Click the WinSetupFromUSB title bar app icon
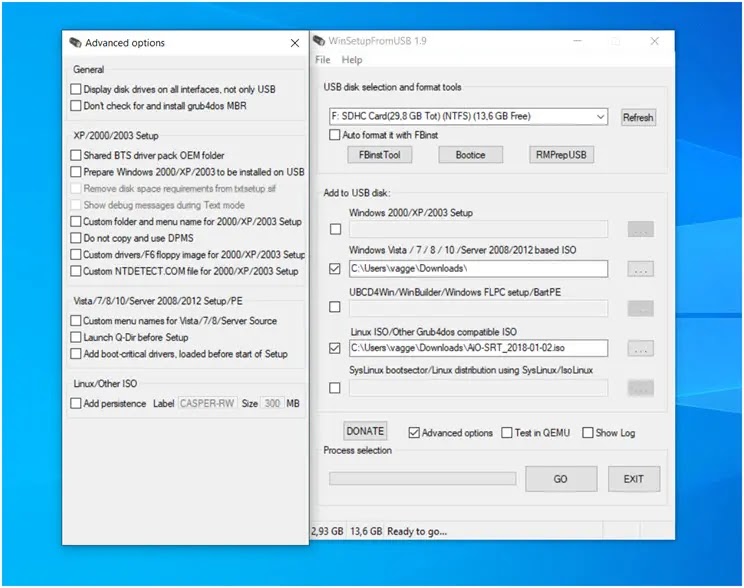 pyautogui.click(x=319, y=41)
